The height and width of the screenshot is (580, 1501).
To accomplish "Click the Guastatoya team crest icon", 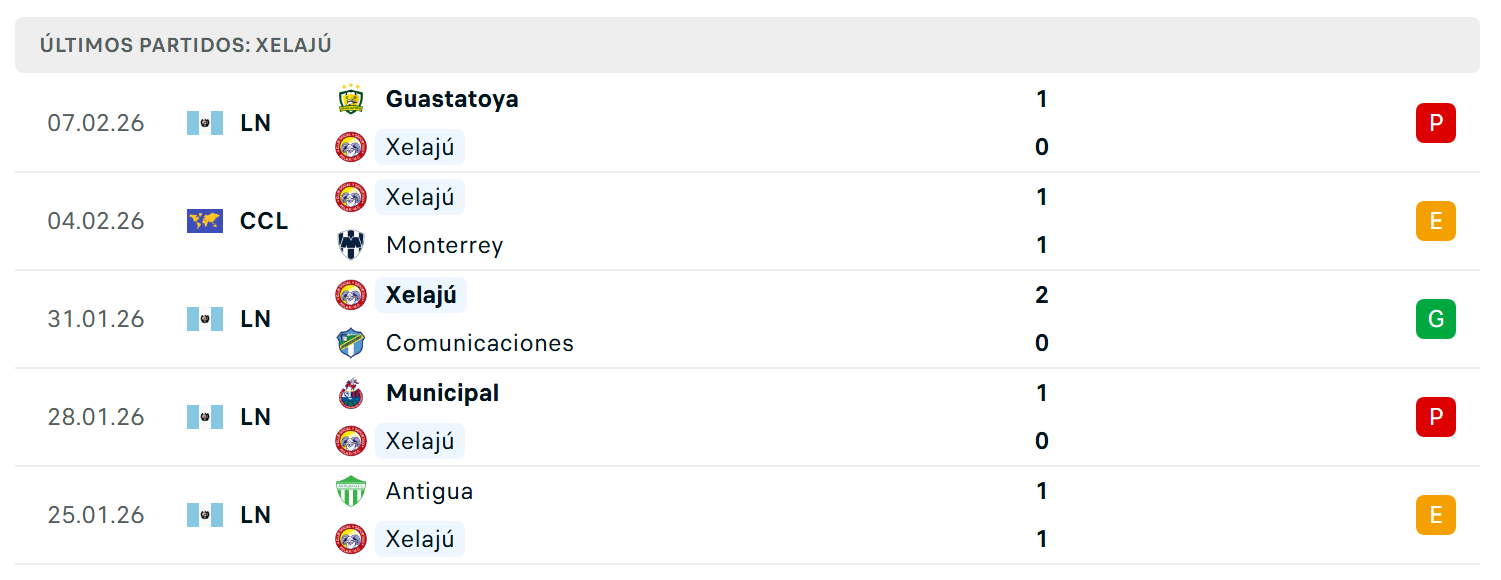I will coord(351,99).
